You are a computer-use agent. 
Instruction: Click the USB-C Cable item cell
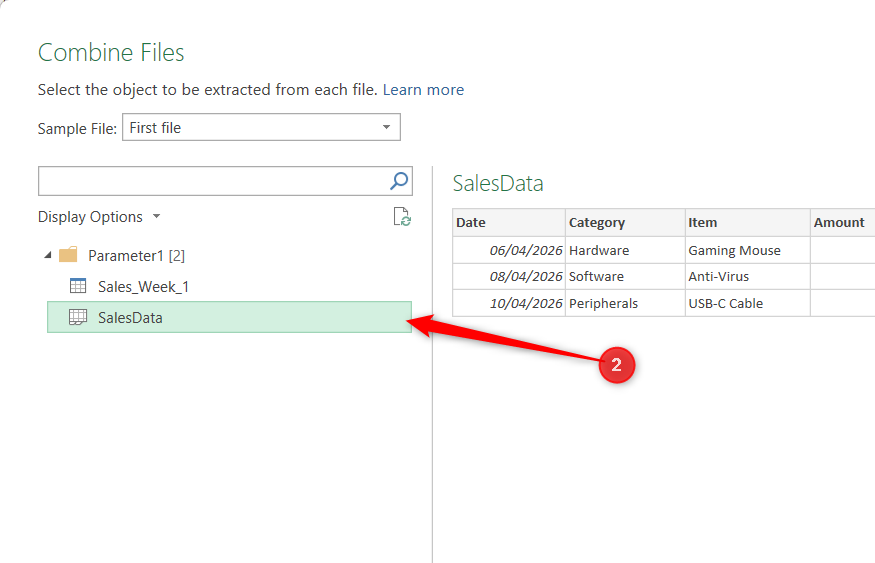coord(747,303)
